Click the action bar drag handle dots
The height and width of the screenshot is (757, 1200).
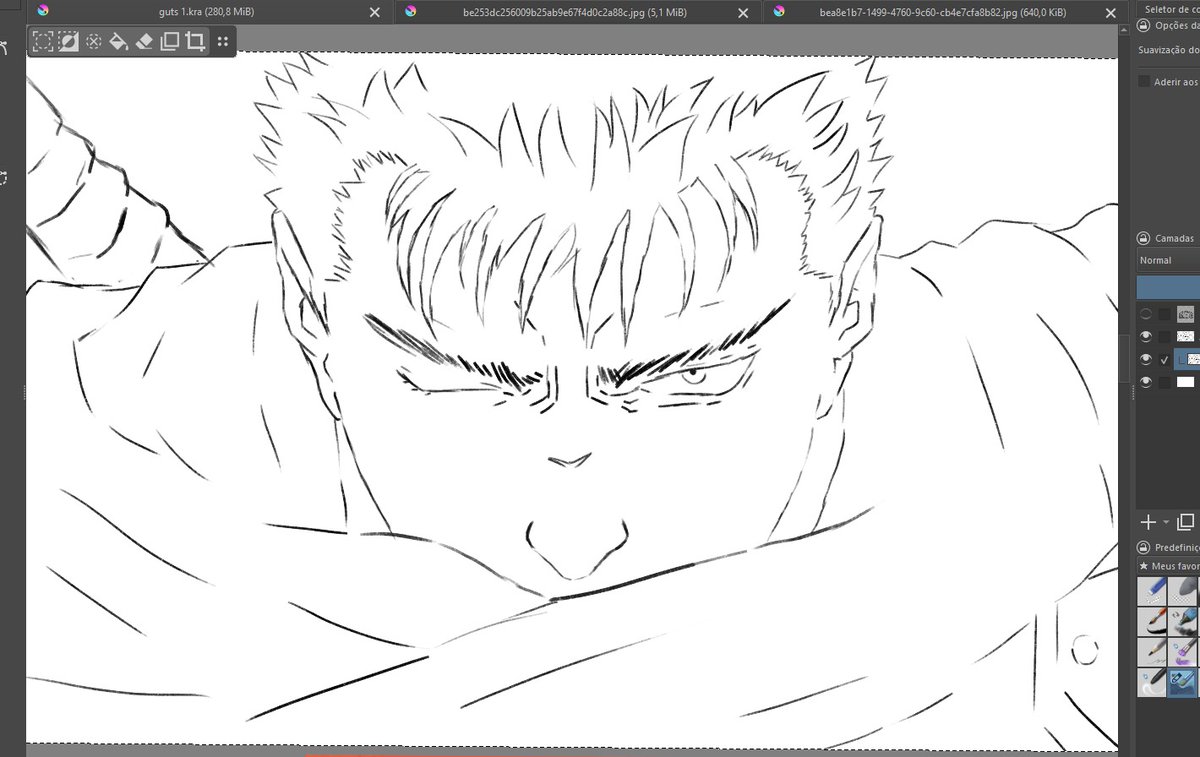222,42
